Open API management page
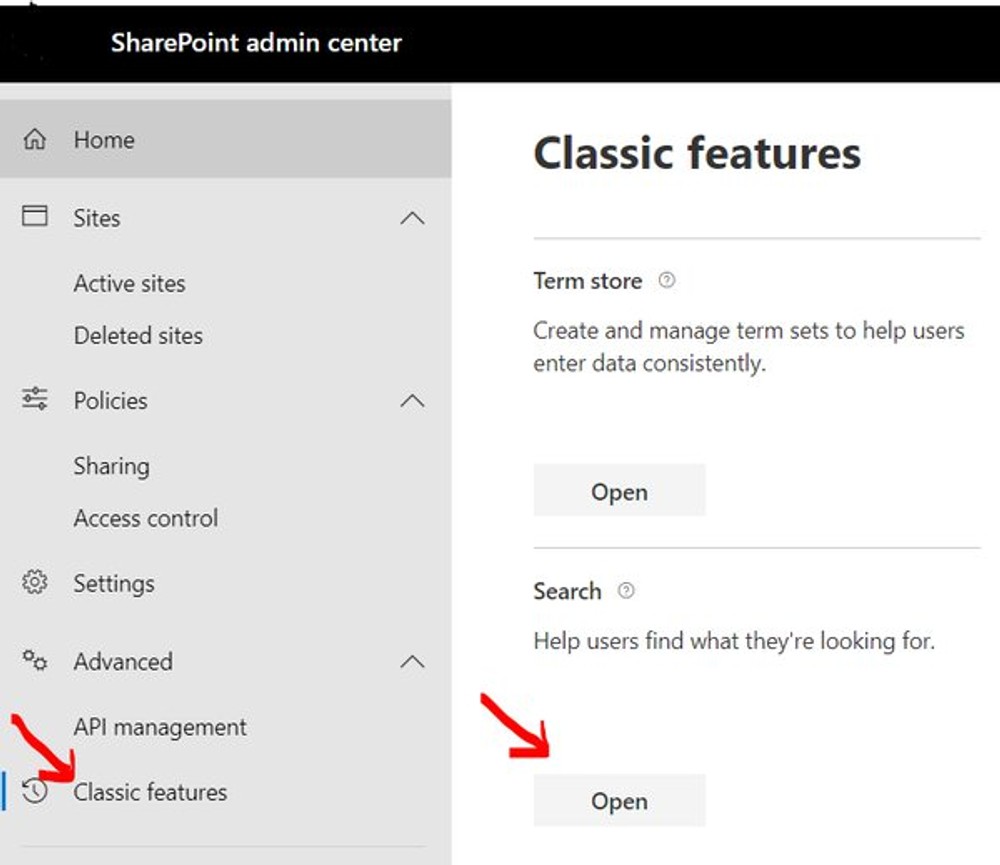This screenshot has width=1000, height=865. coord(160,727)
